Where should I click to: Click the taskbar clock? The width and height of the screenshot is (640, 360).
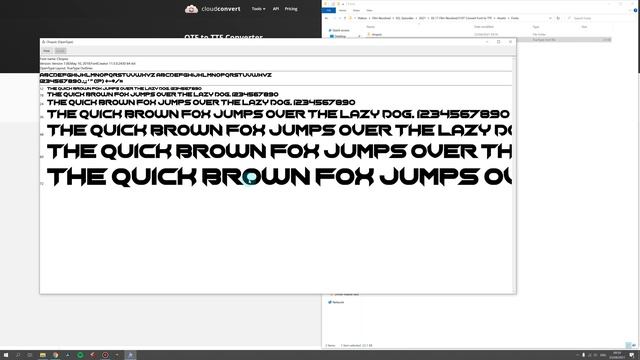click(617, 355)
